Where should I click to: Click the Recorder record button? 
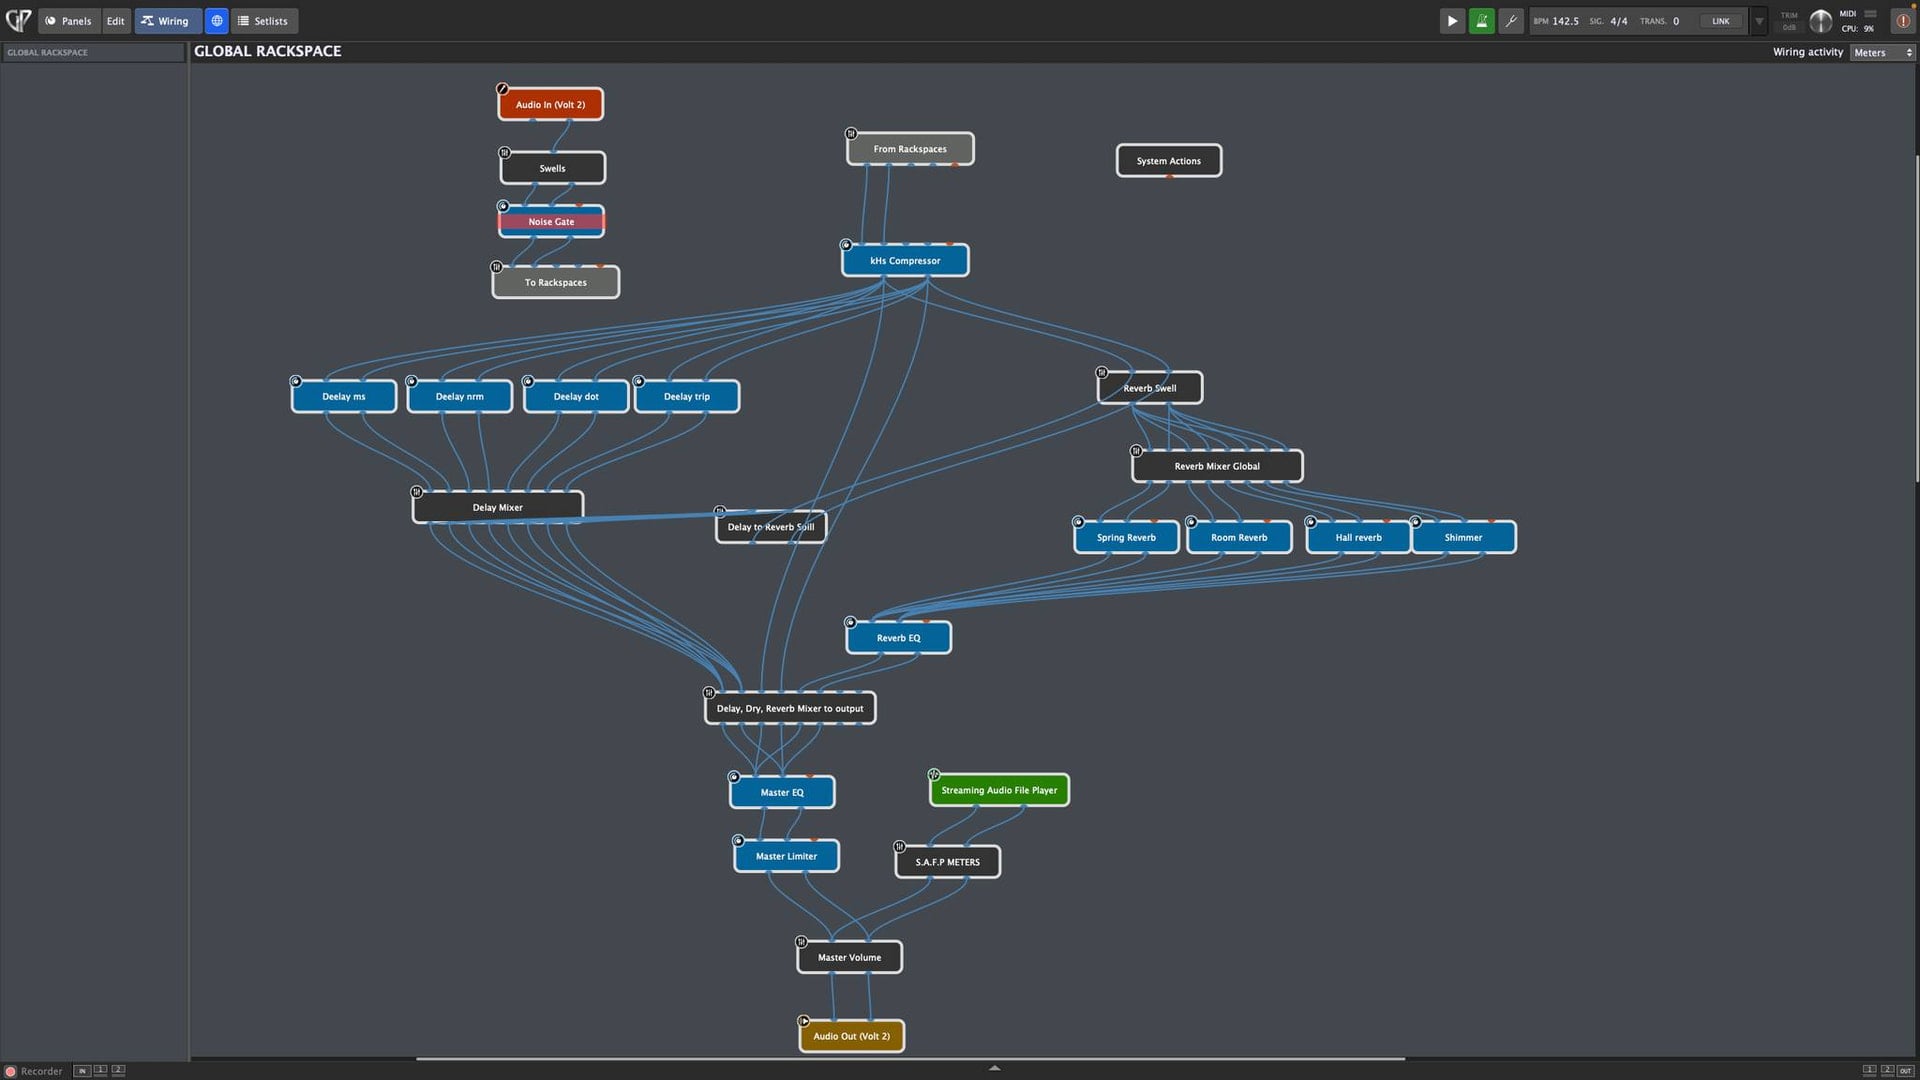coord(11,1071)
